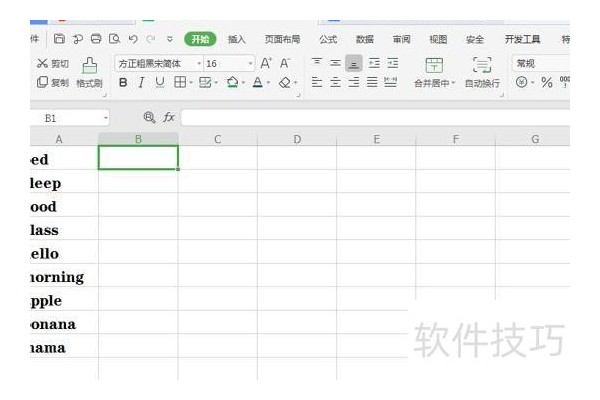Click the cell containing 'morning'
This screenshot has height=400, width=600.
pos(64,275)
